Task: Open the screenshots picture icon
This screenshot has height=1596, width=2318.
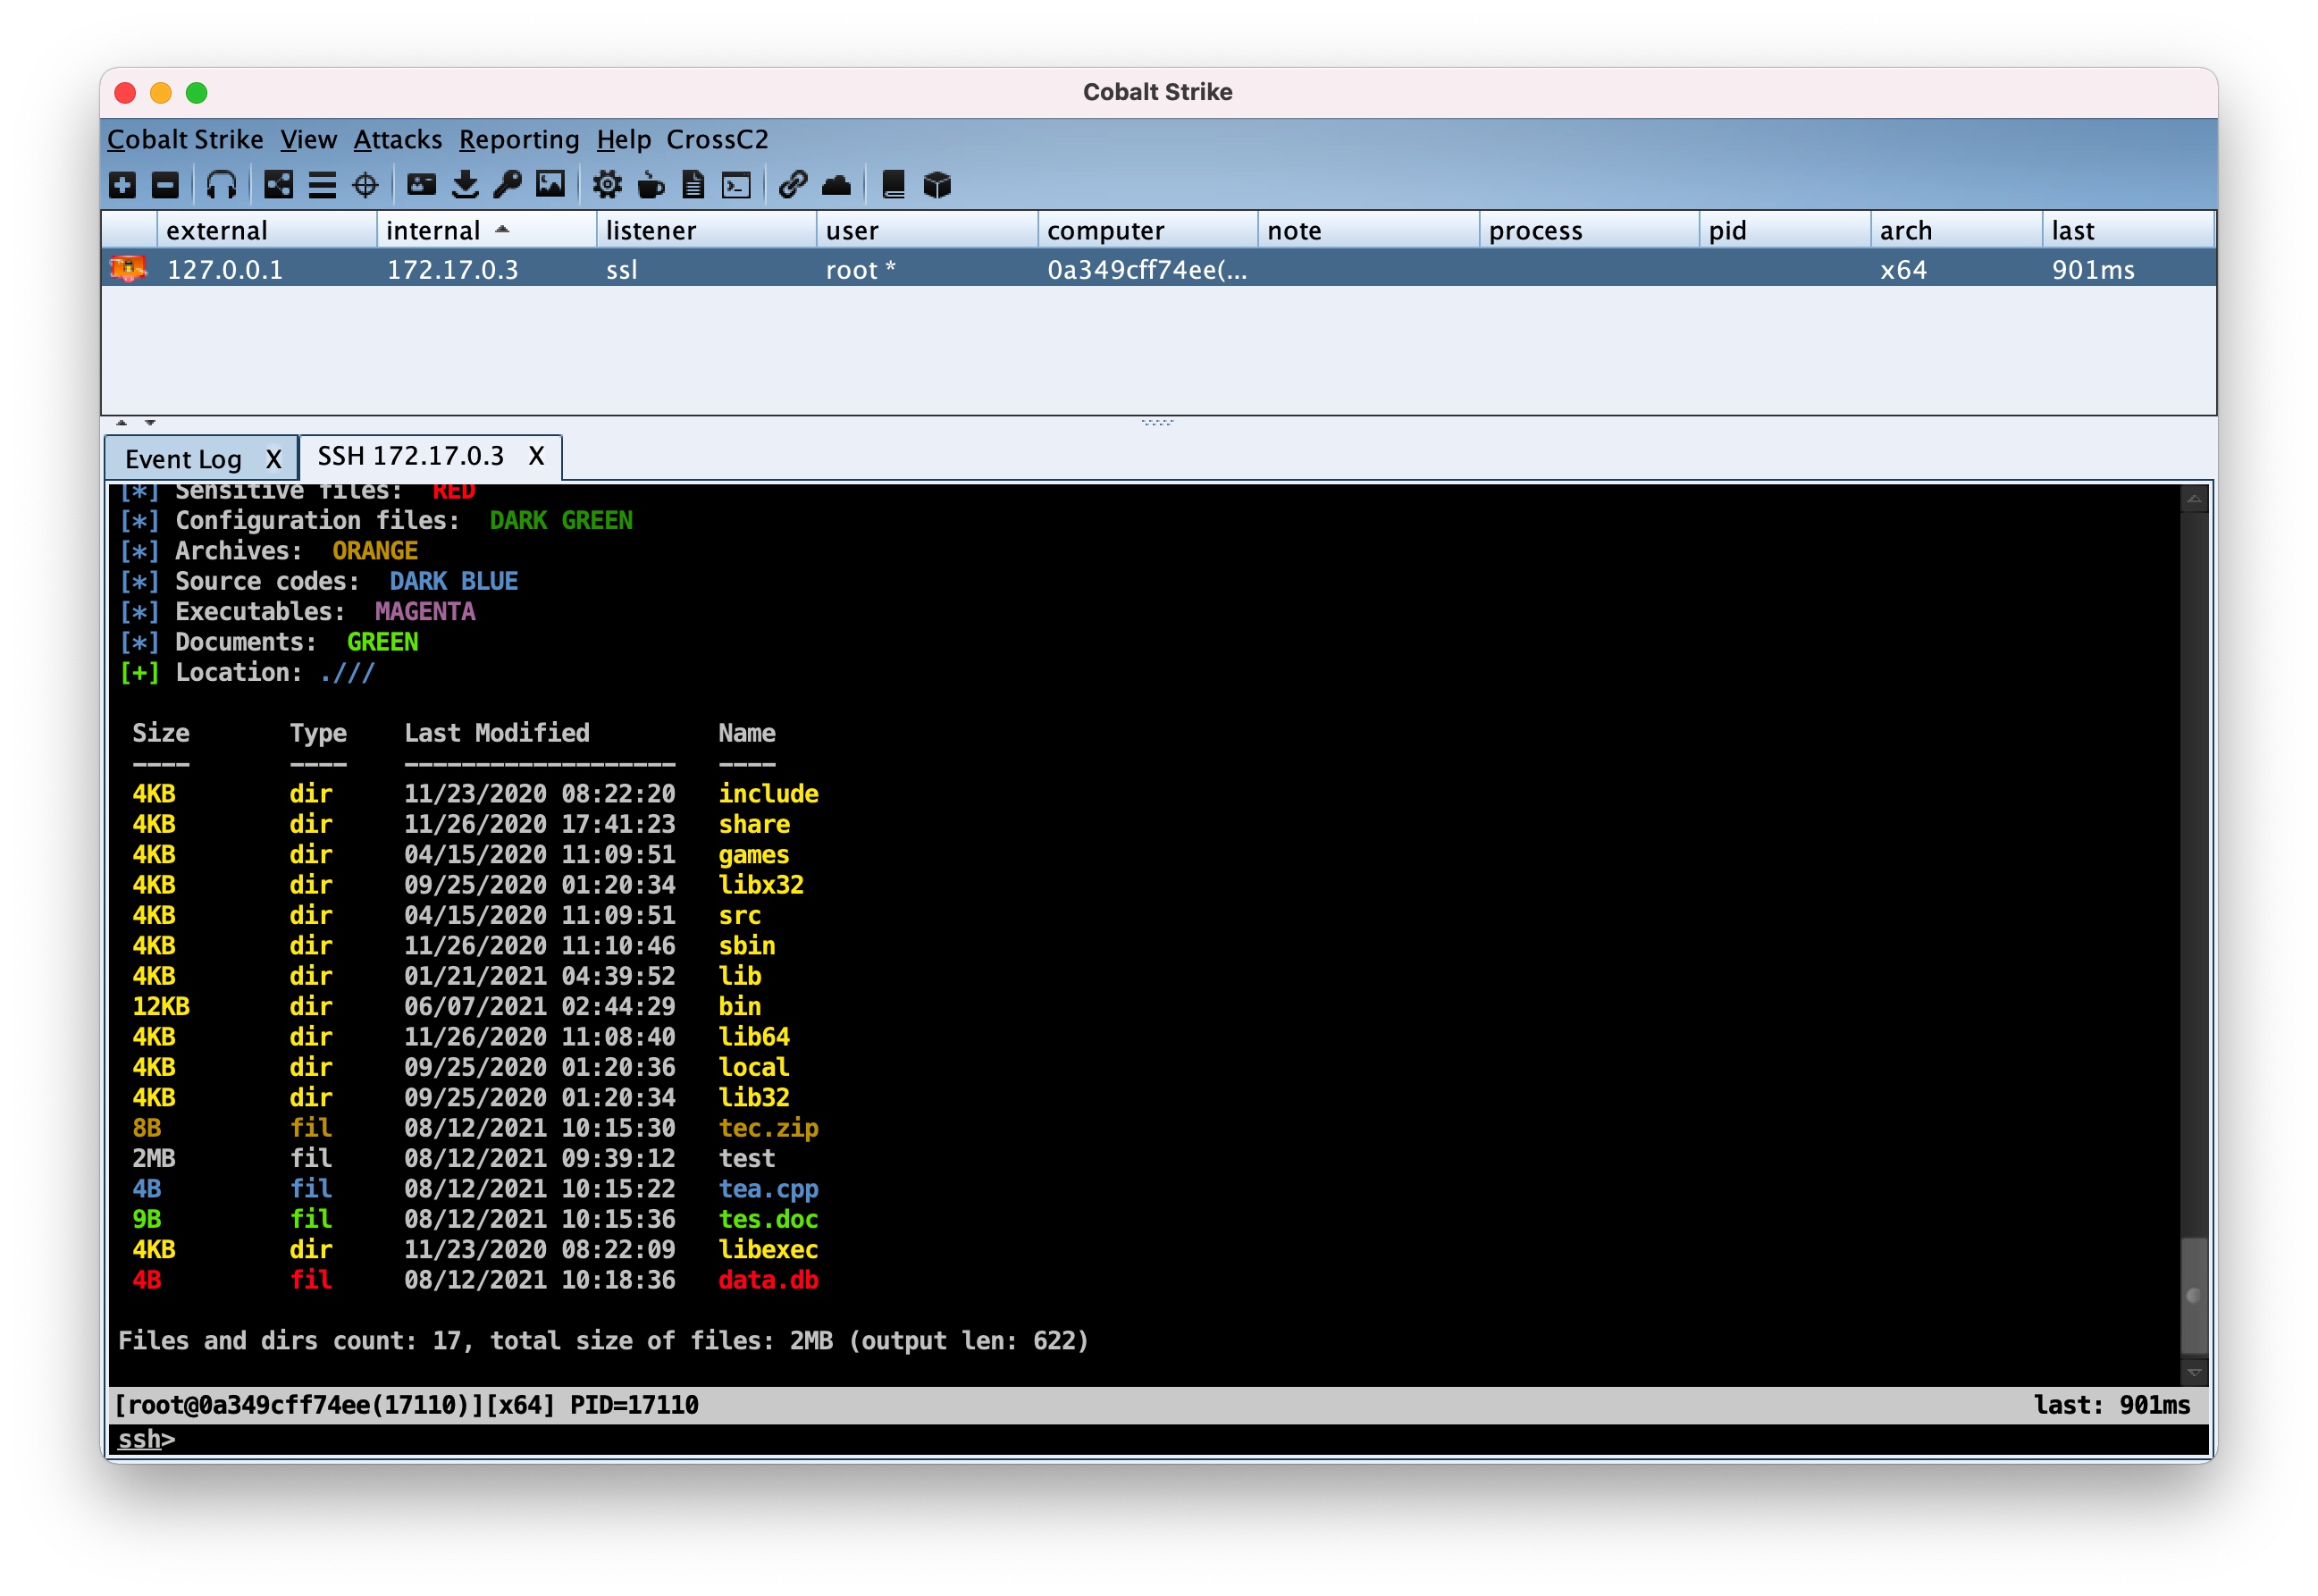Action: [x=551, y=185]
